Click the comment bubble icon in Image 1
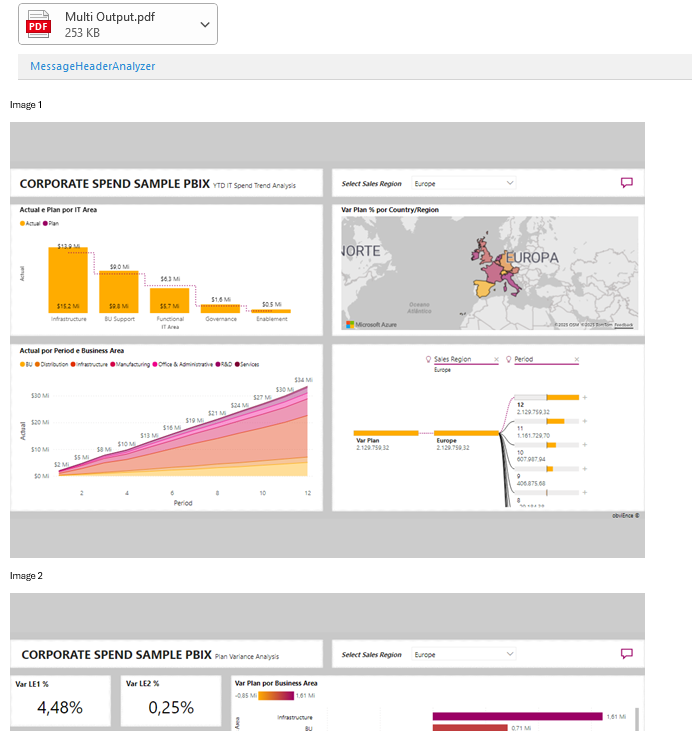The height and width of the screenshot is (731, 692). (626, 183)
